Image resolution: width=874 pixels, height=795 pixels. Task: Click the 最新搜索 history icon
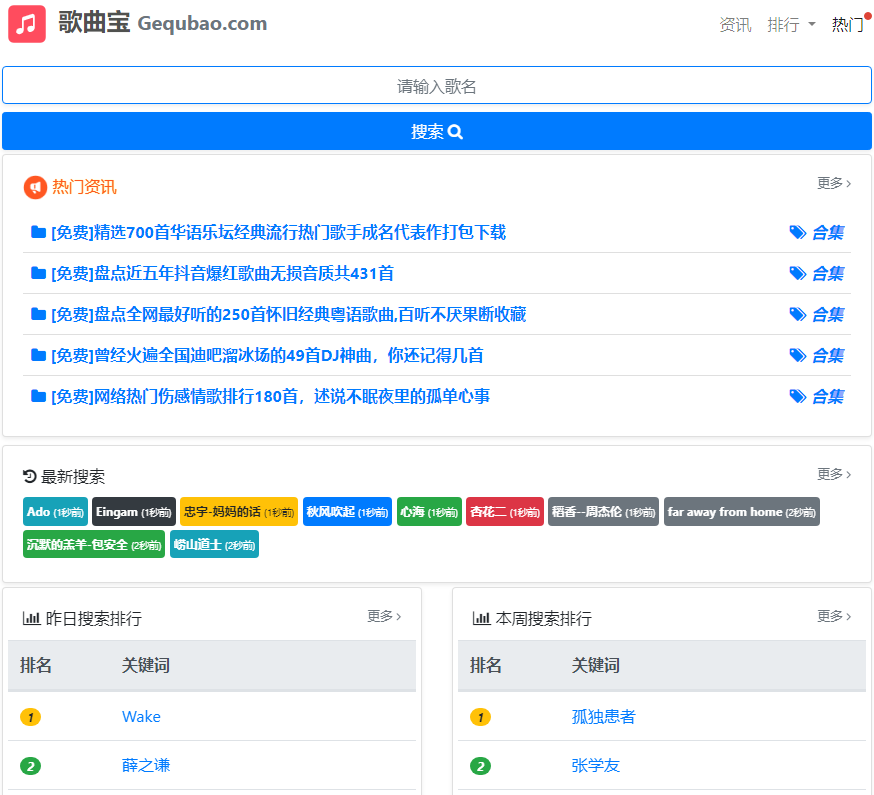click(30, 477)
